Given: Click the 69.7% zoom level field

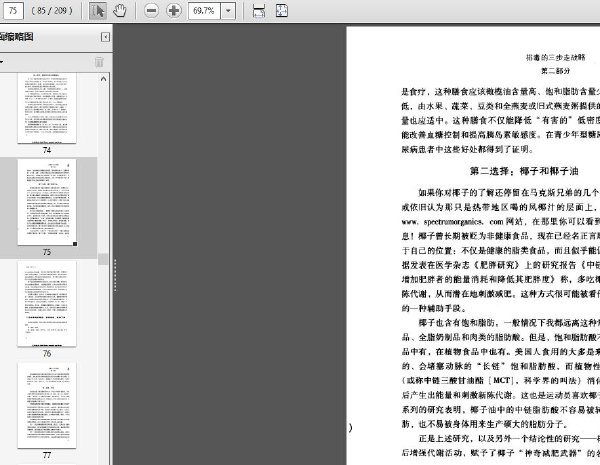Looking at the screenshot, I should coord(204,11).
